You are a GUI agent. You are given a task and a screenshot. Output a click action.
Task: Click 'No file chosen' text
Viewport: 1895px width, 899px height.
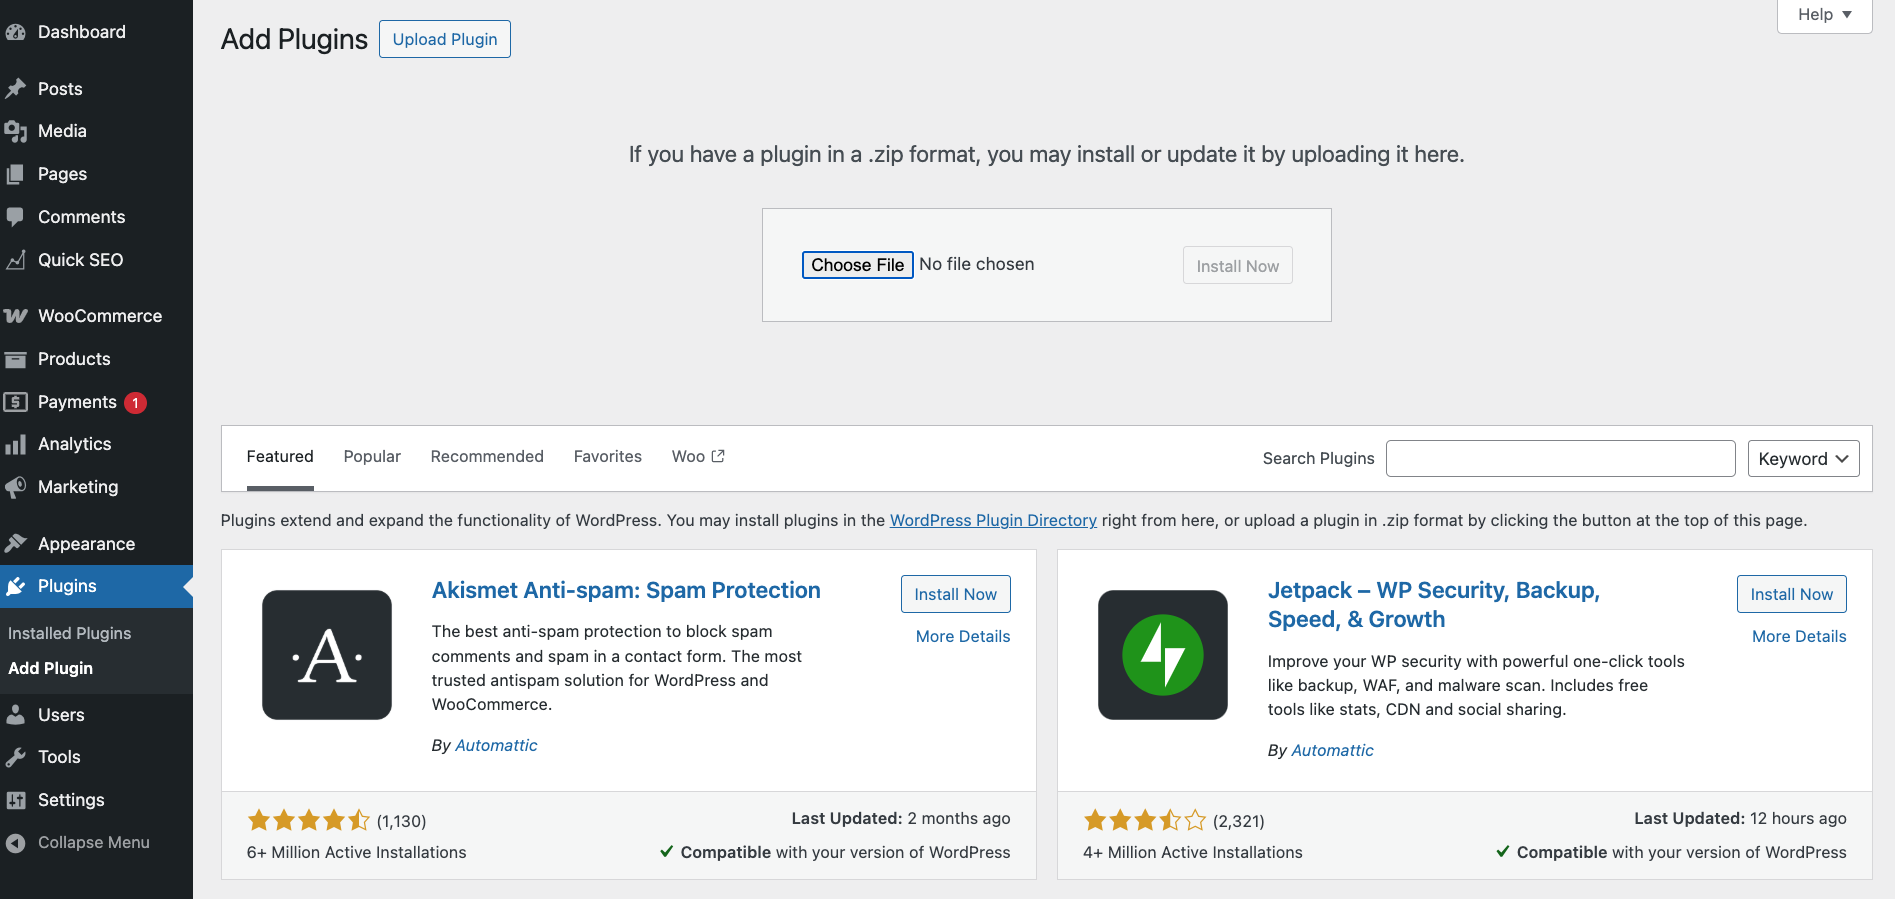977,264
